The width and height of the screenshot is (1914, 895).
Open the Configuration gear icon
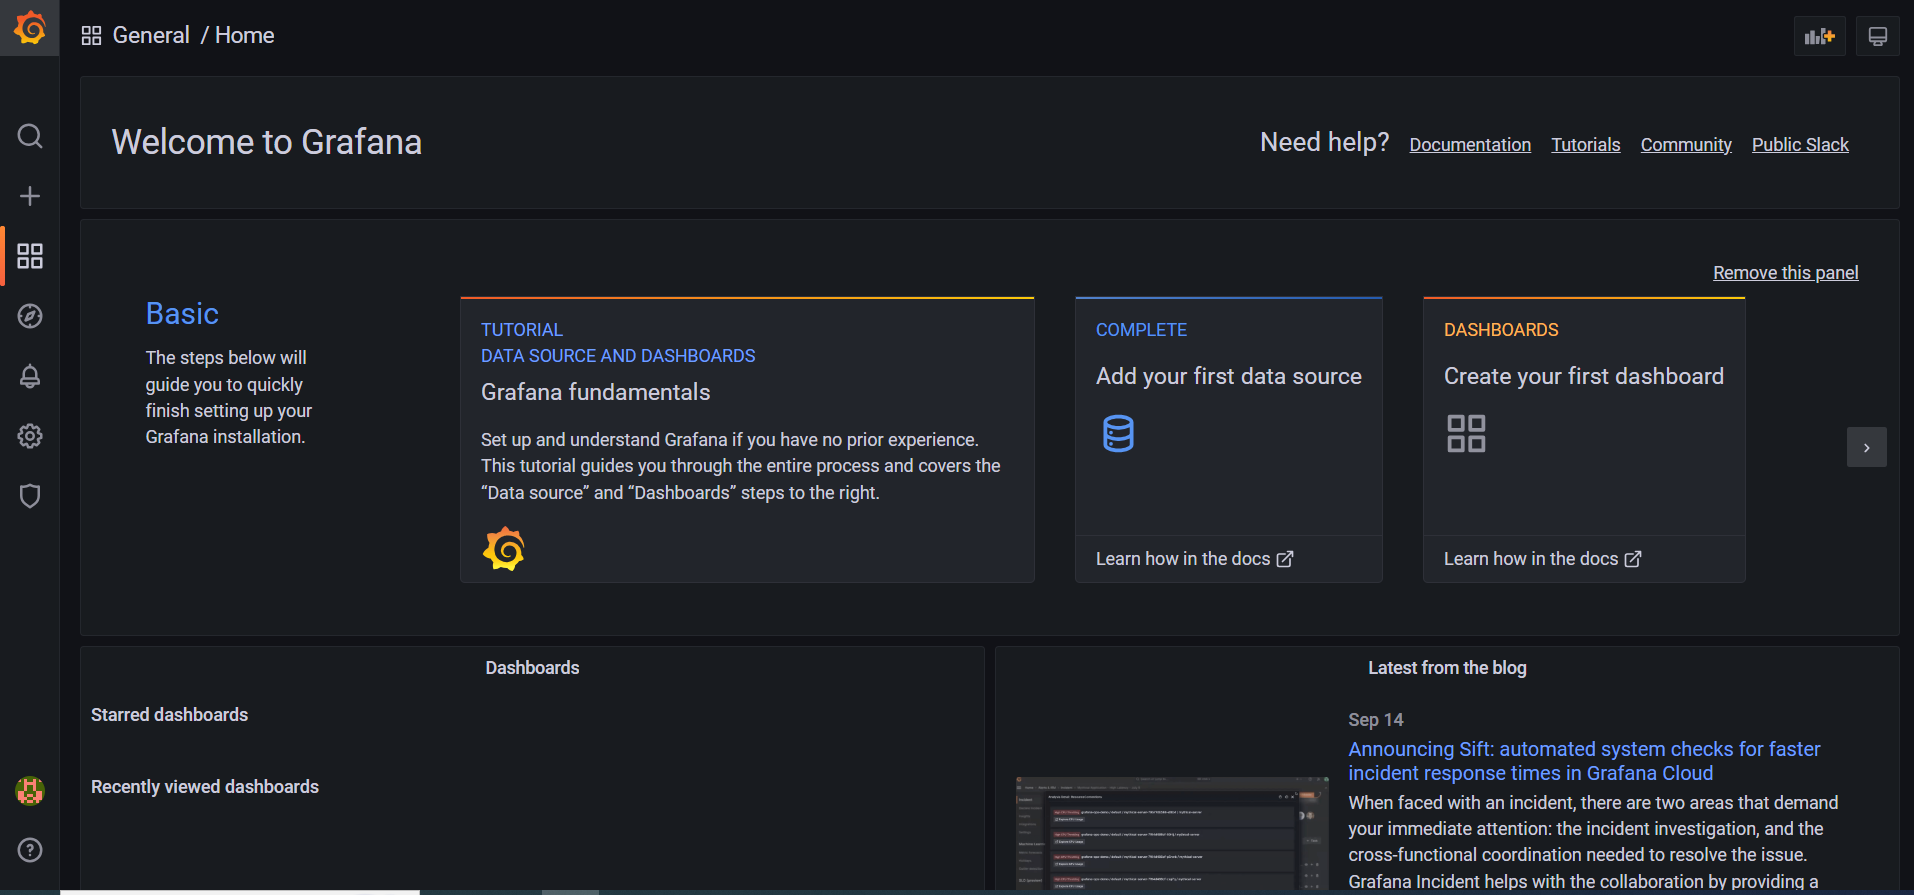(x=30, y=436)
